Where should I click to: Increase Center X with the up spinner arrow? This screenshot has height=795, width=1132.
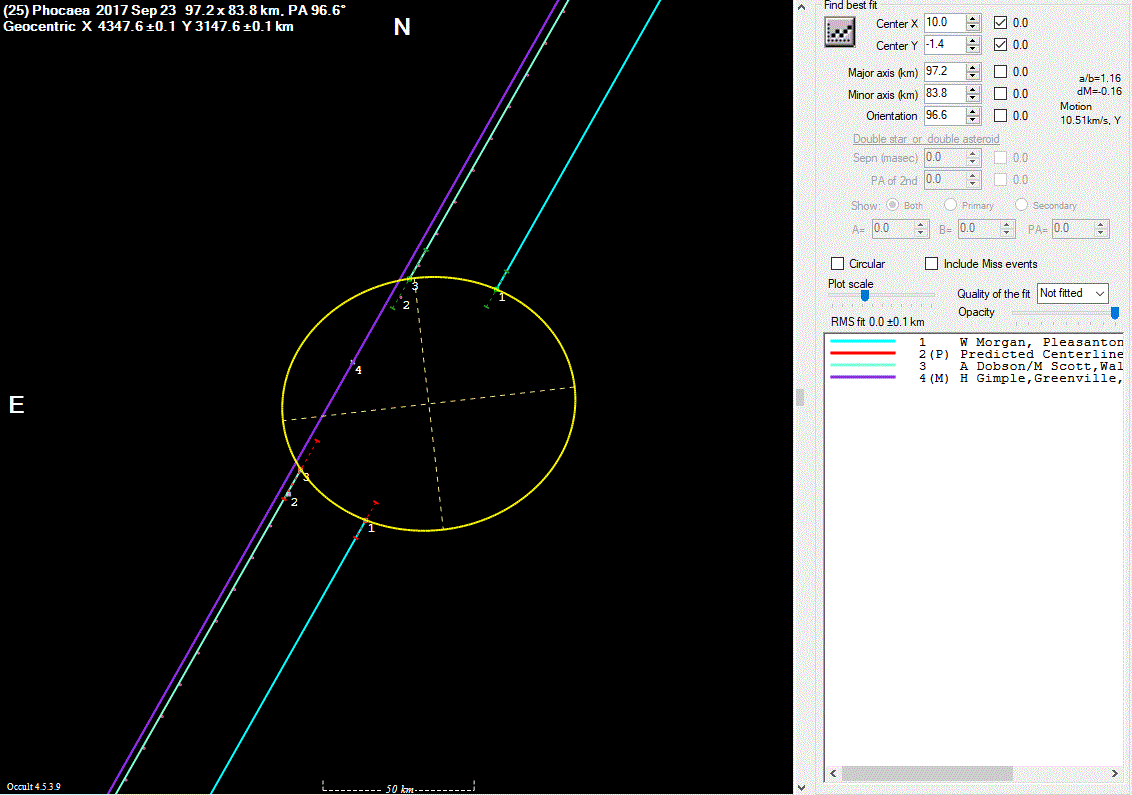pyautogui.click(x=973, y=18)
